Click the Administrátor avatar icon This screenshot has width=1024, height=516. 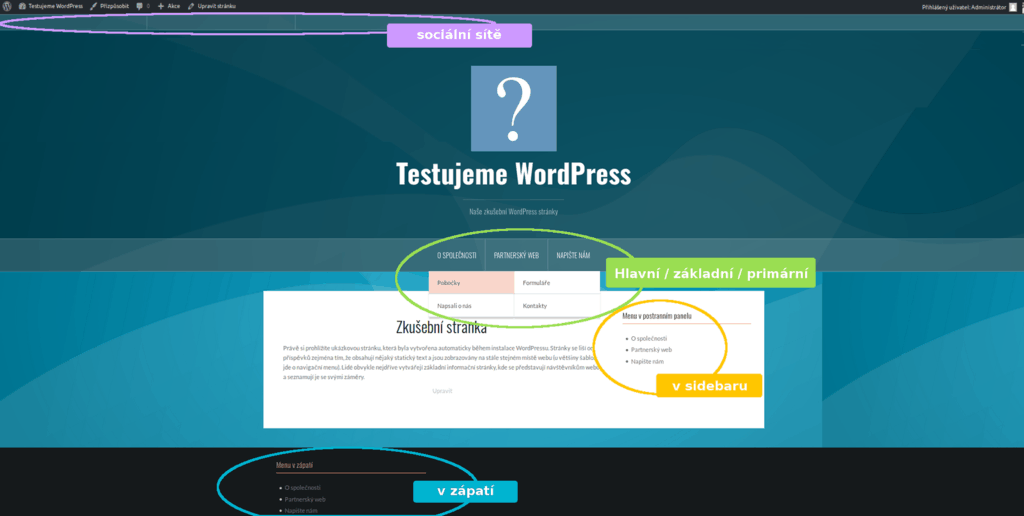[x=1013, y=7]
